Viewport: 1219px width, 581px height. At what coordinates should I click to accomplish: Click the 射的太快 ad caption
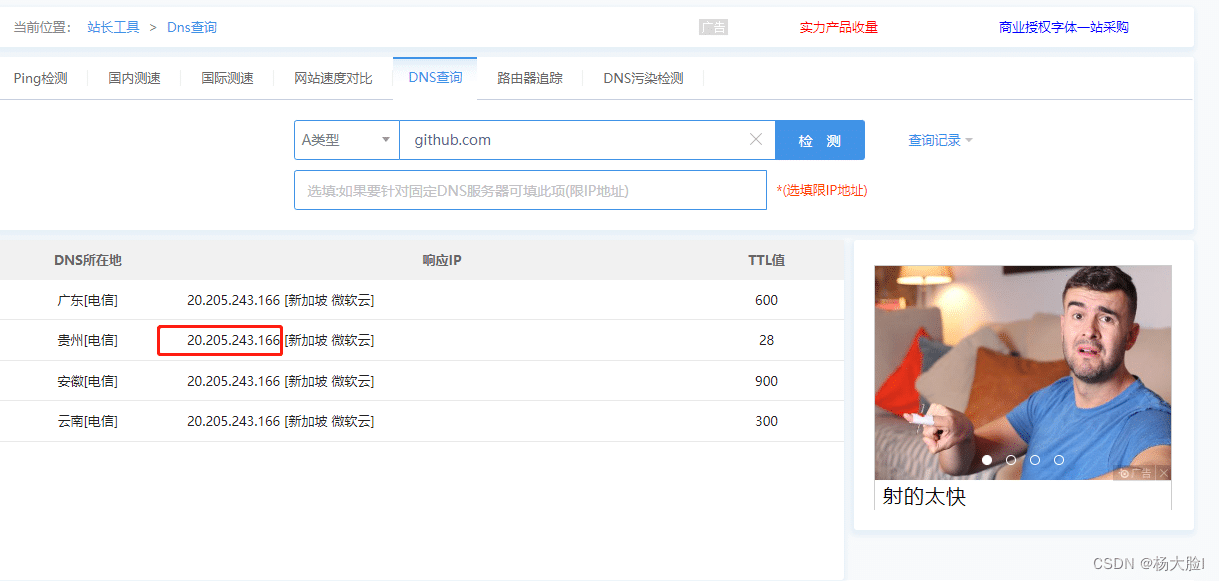(924, 496)
